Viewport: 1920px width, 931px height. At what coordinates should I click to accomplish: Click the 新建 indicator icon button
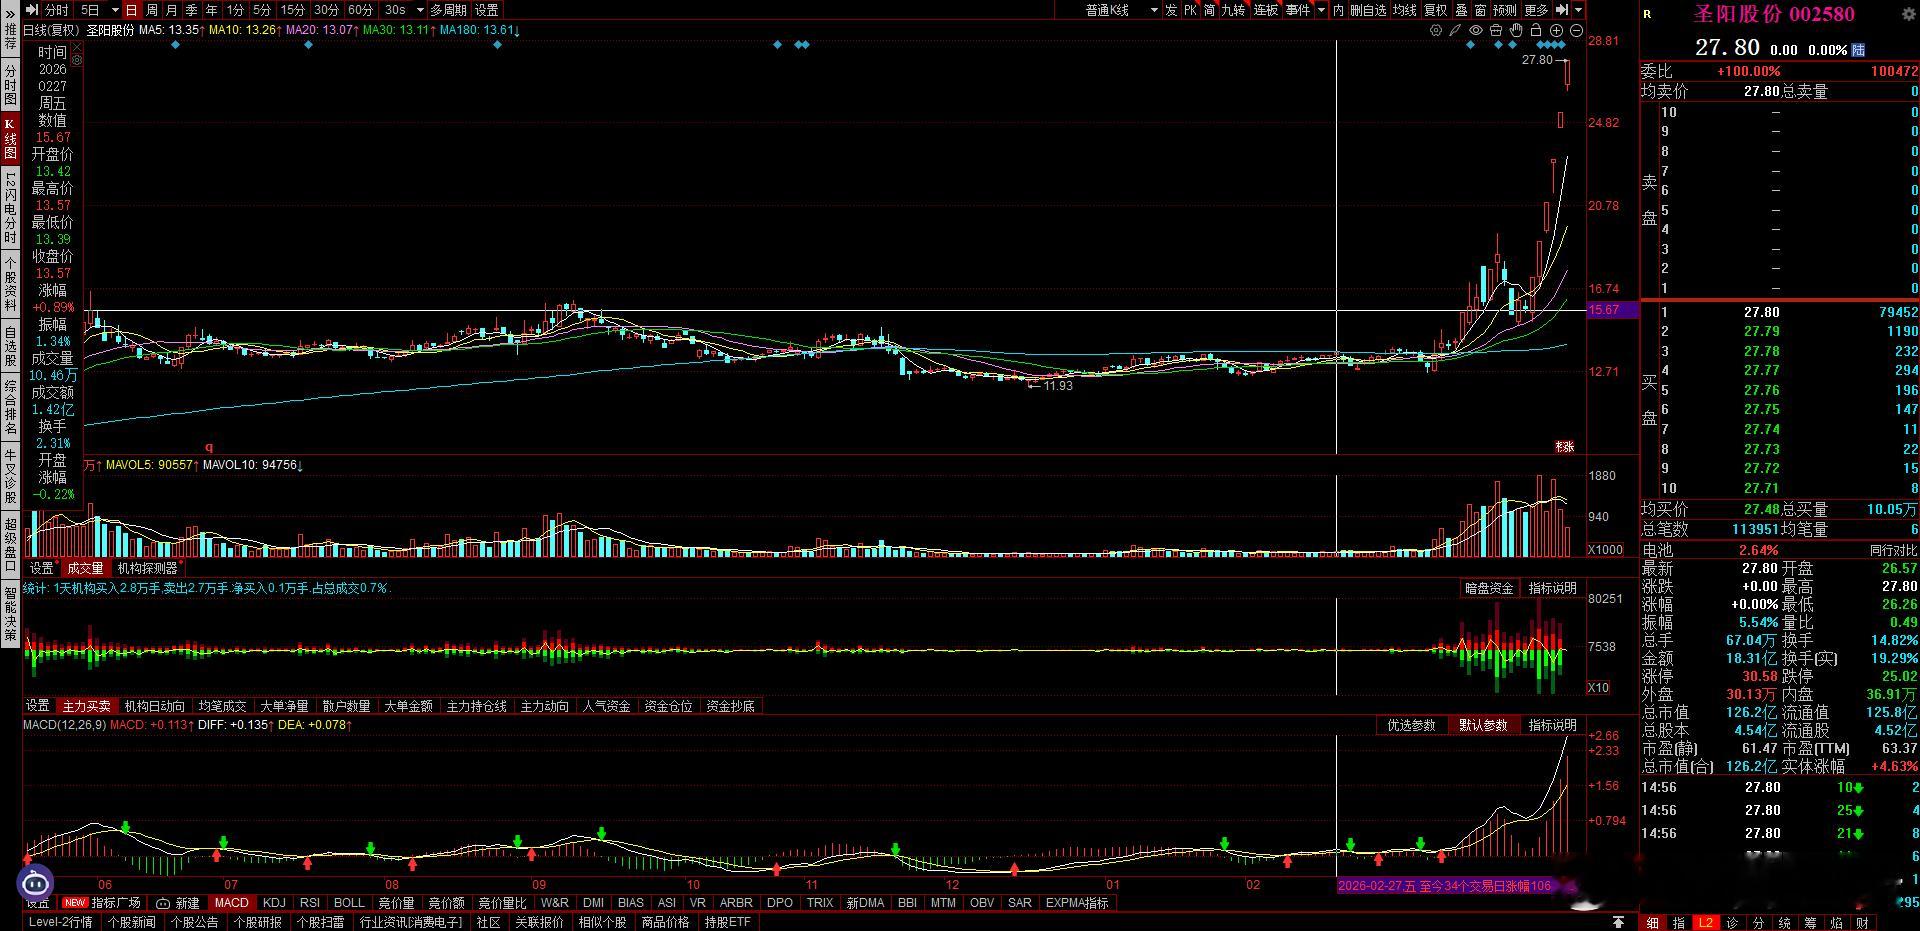point(177,903)
